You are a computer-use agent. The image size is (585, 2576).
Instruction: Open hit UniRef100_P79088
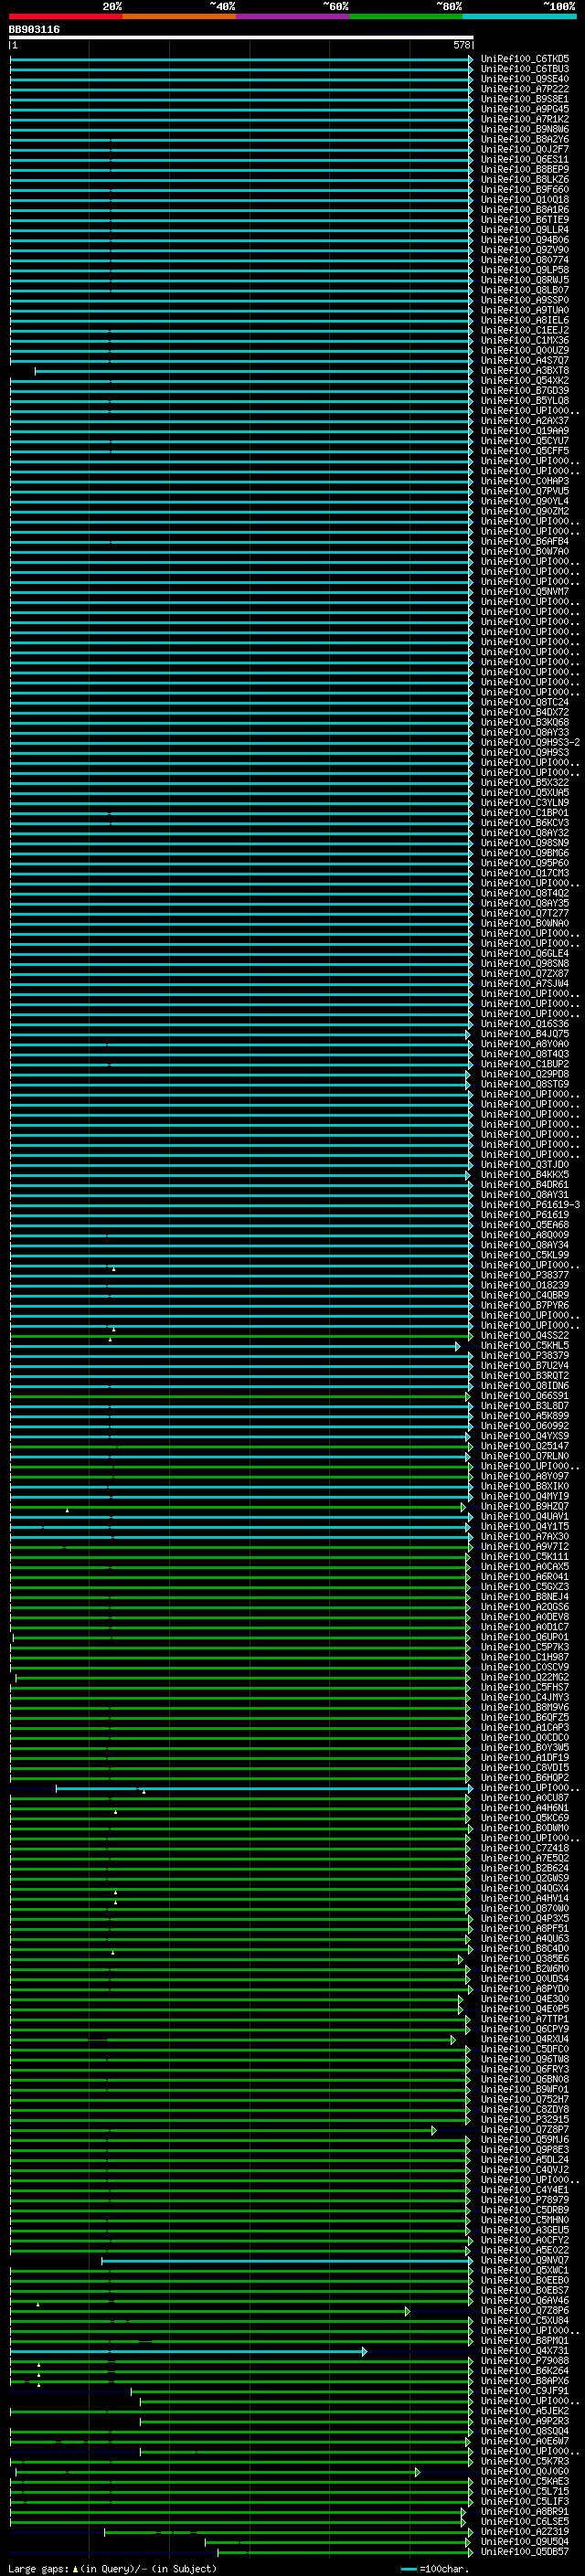click(525, 2361)
